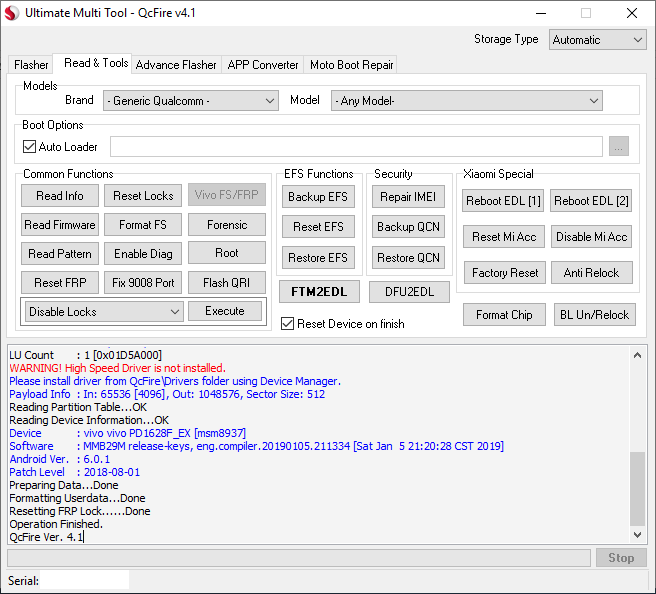
Task: Click the Read Pattern button
Action: point(60,253)
